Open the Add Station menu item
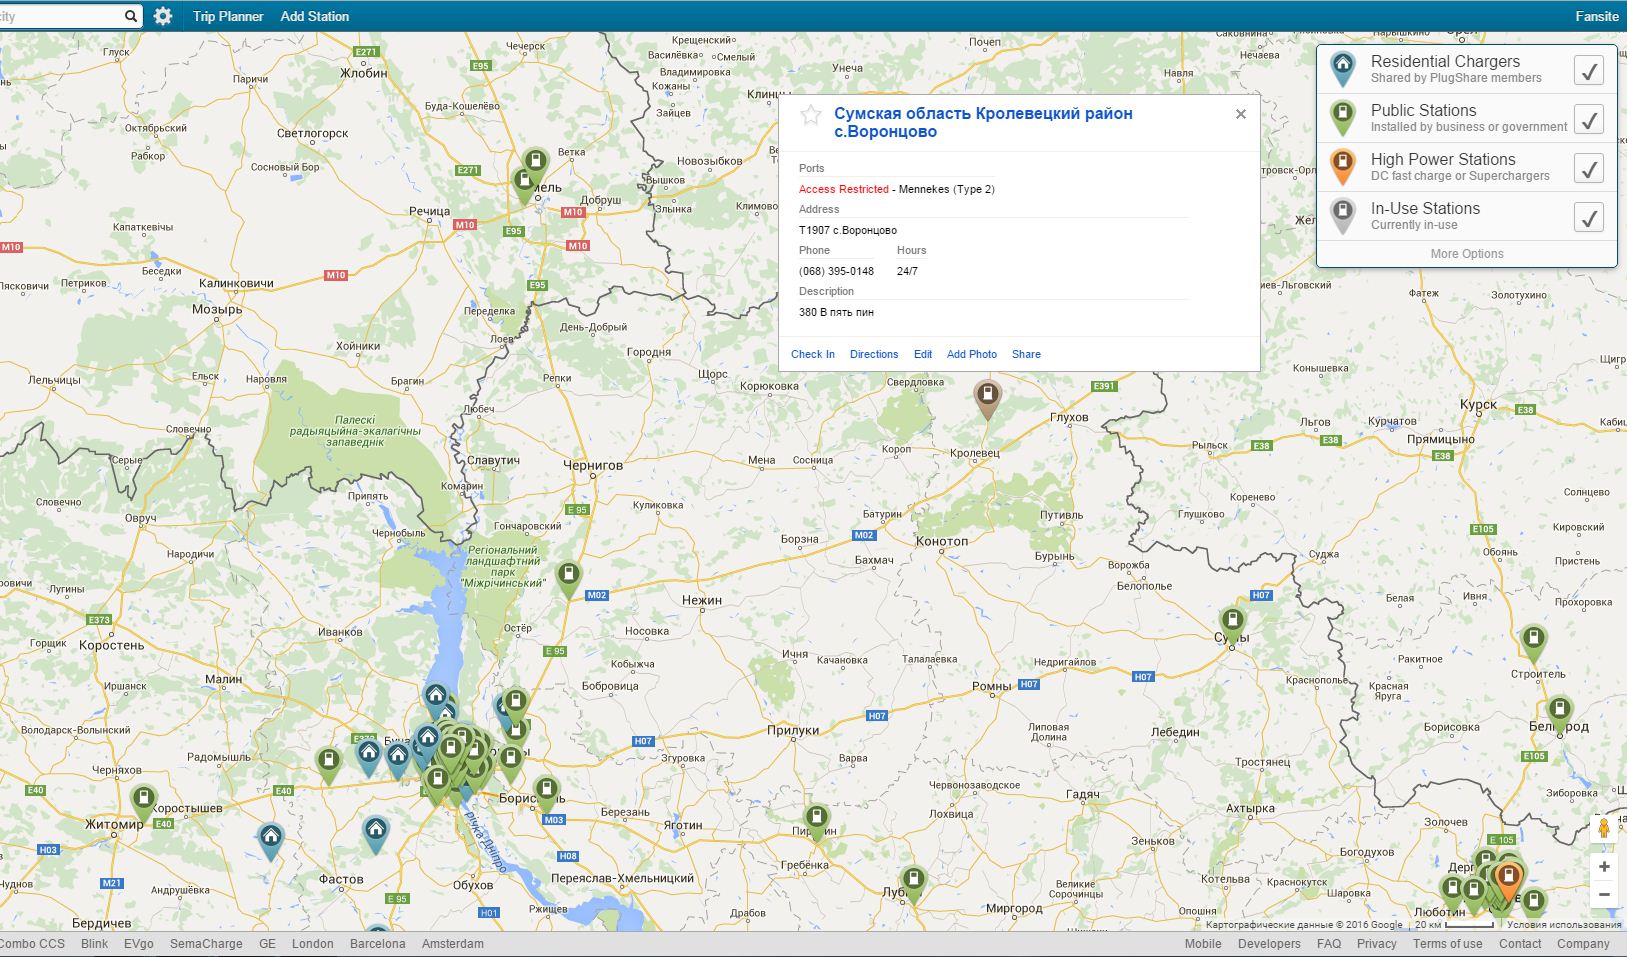The height and width of the screenshot is (957, 1627). (x=315, y=16)
